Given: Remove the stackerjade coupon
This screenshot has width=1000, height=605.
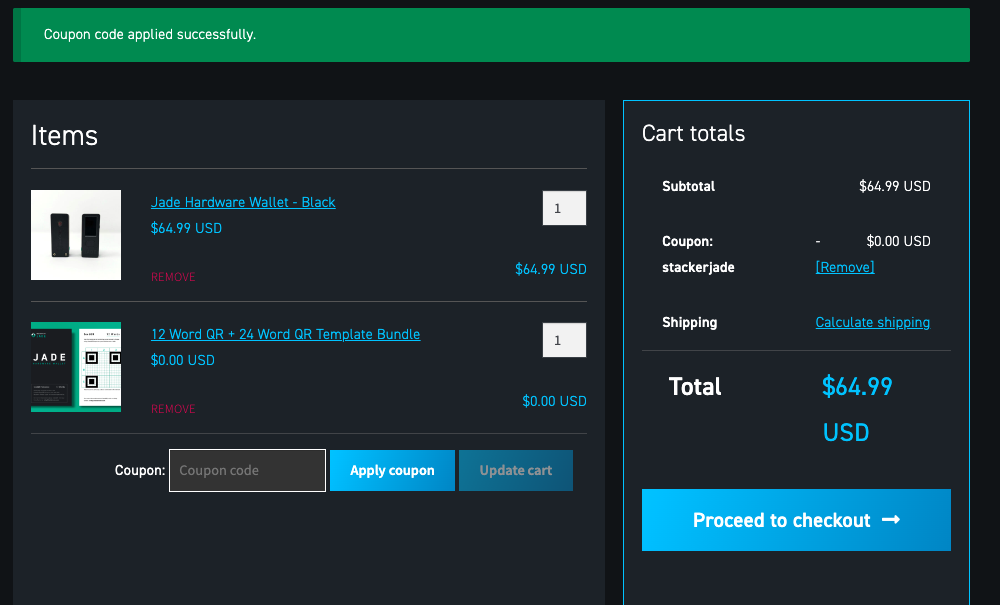Looking at the screenshot, I should click(x=845, y=267).
